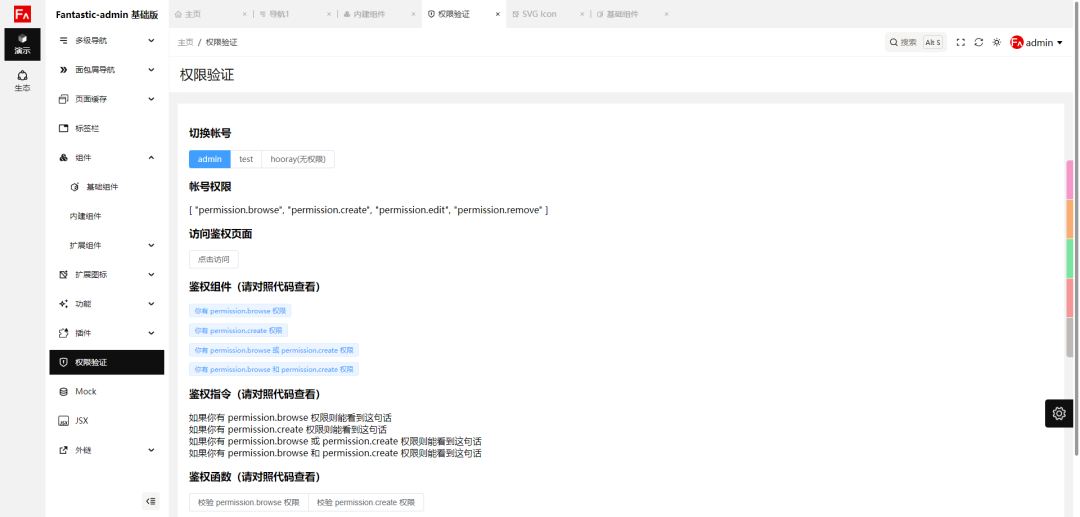The image size is (1080, 517).
Task: Switch account to admin
Action: pos(210,159)
